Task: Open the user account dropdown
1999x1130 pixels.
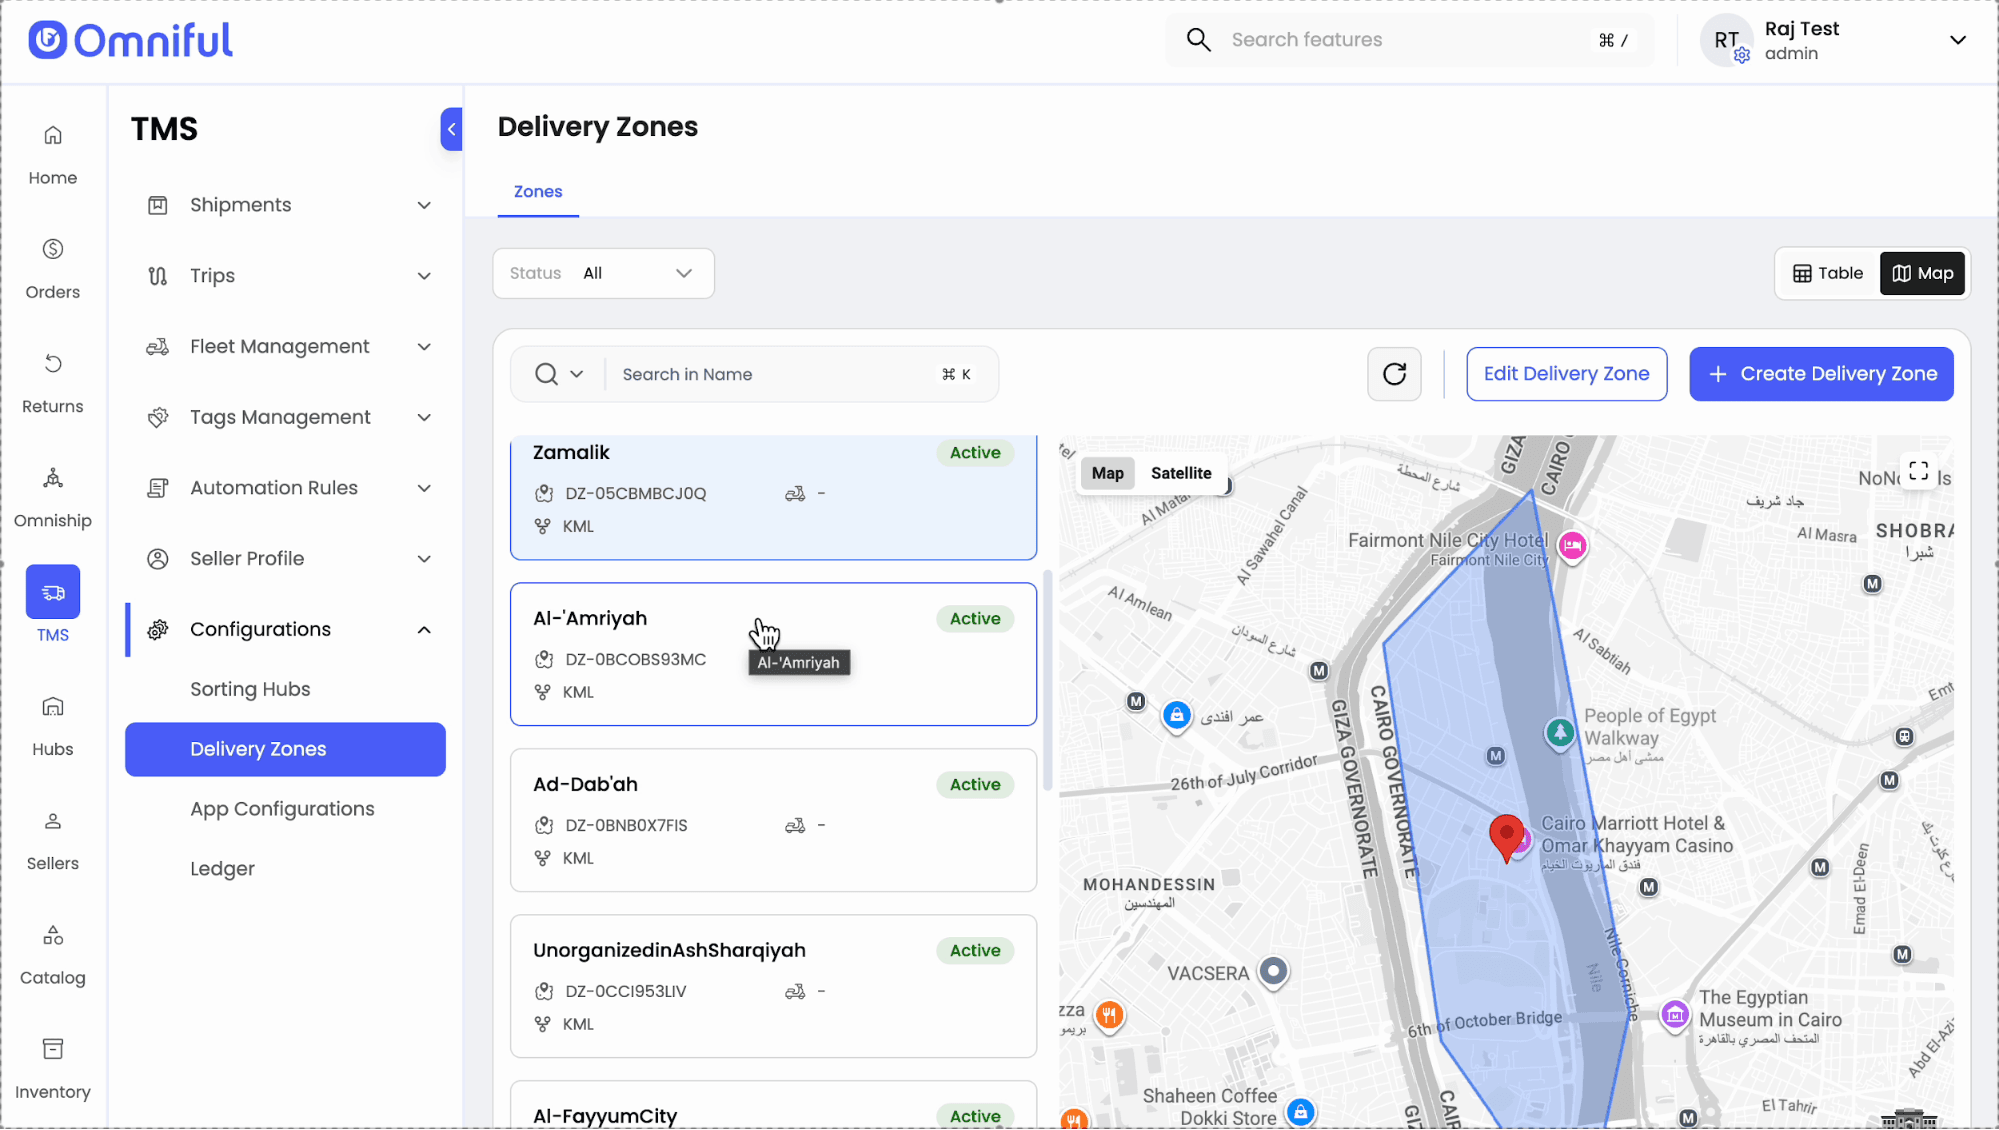Action: 1957,40
